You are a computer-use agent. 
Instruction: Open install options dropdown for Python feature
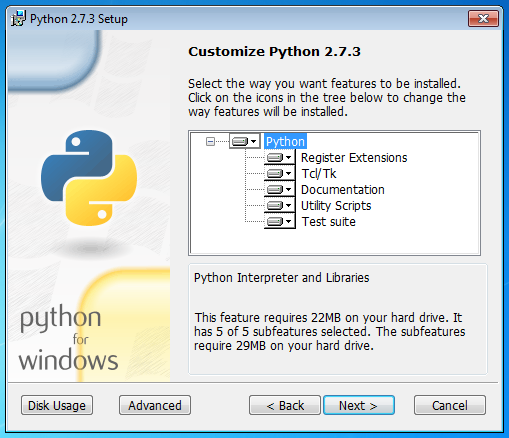[x=245, y=141]
